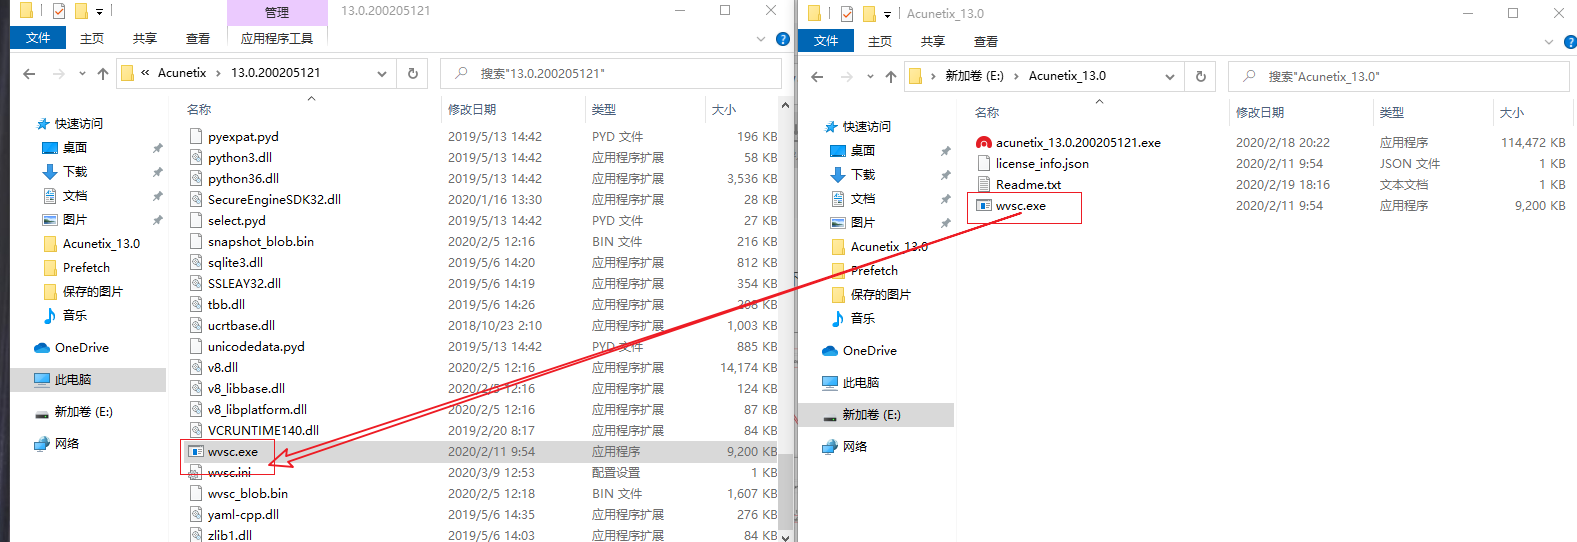Select the pyexpat.pyd file icon
This screenshot has width=1577, height=542.
[196, 136]
